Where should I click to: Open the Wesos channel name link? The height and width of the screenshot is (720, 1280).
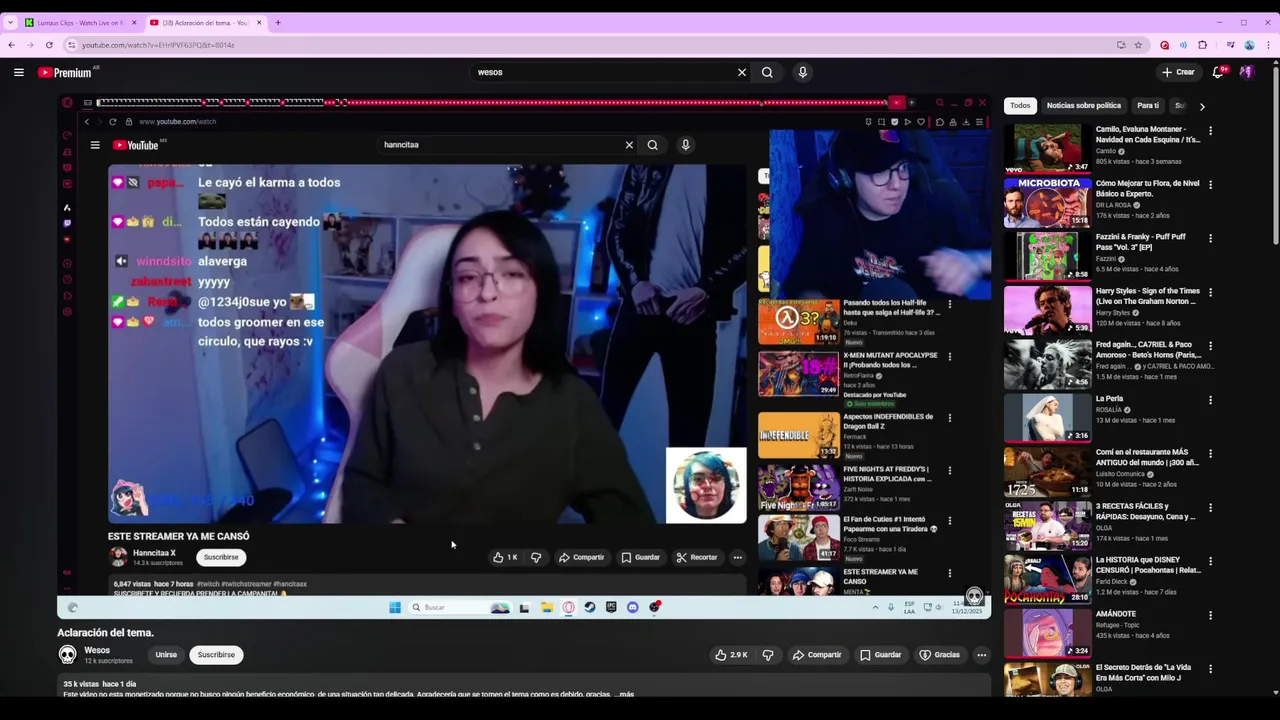pyautogui.click(x=97, y=650)
